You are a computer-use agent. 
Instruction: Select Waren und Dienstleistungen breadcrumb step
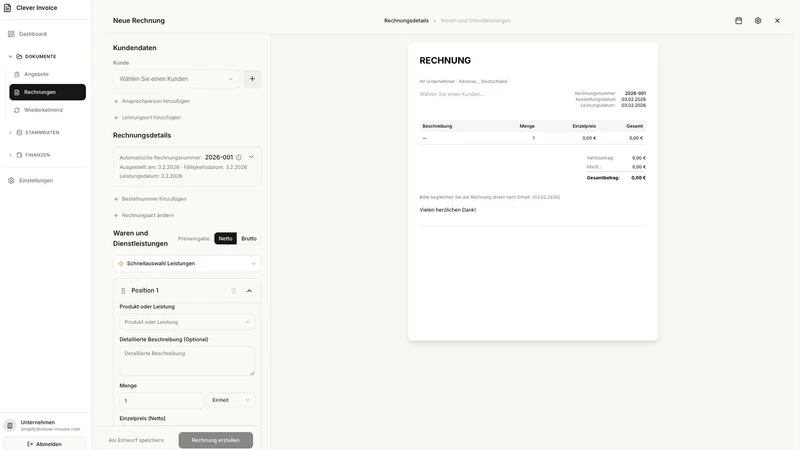476,21
